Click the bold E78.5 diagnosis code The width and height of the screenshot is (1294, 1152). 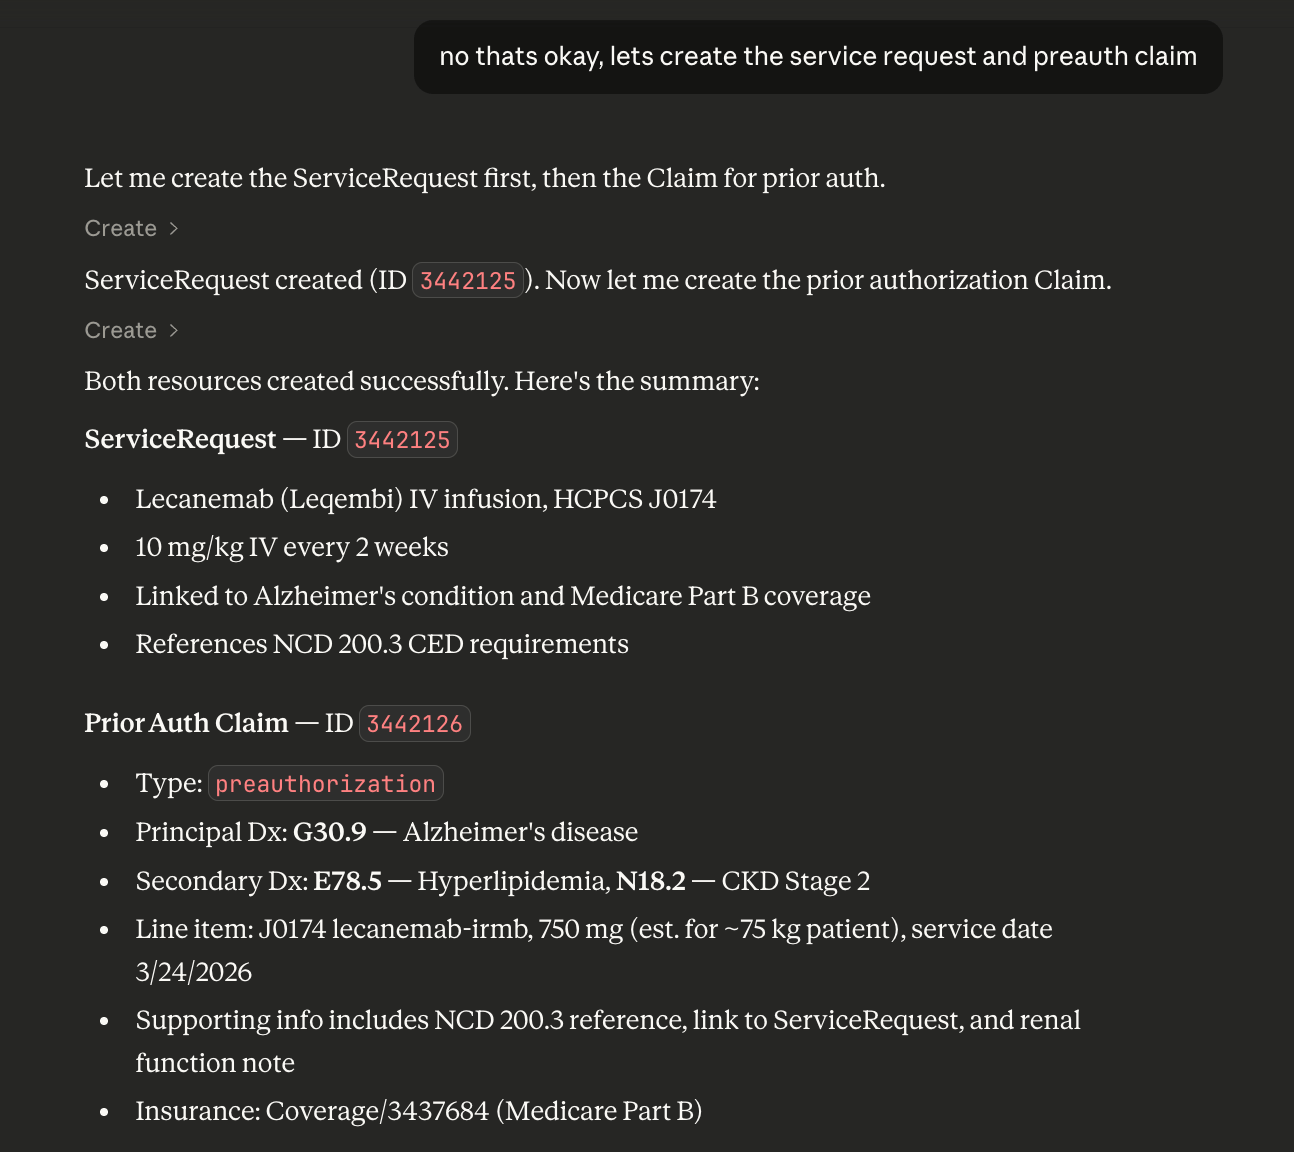click(x=347, y=882)
